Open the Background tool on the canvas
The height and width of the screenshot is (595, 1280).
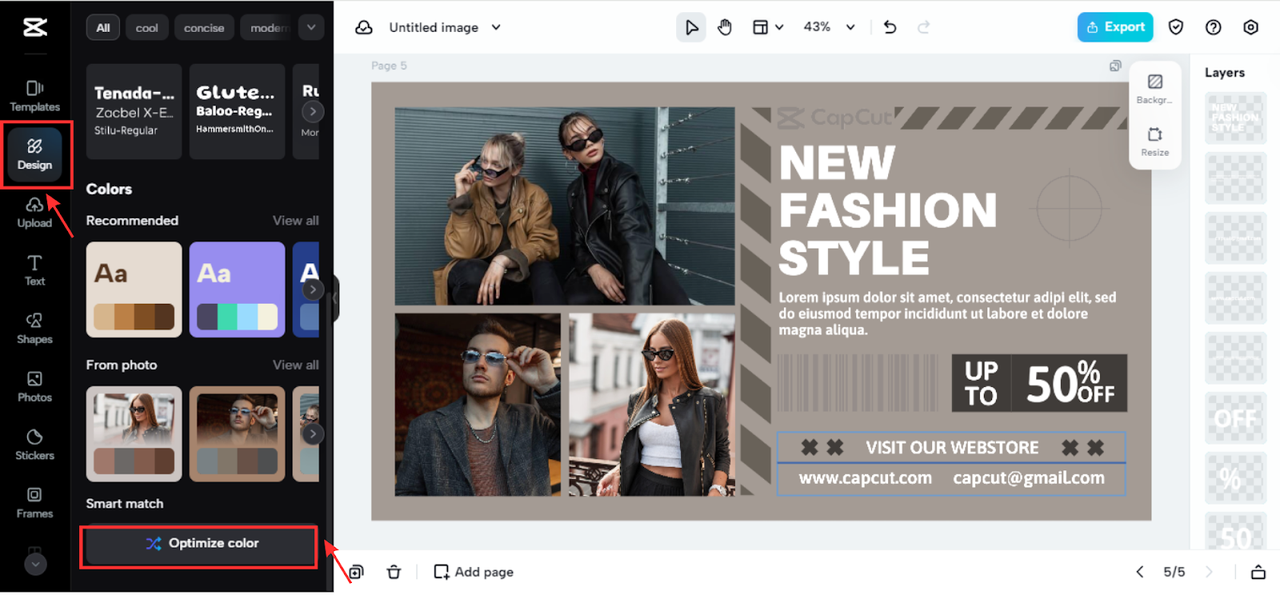[x=1155, y=88]
